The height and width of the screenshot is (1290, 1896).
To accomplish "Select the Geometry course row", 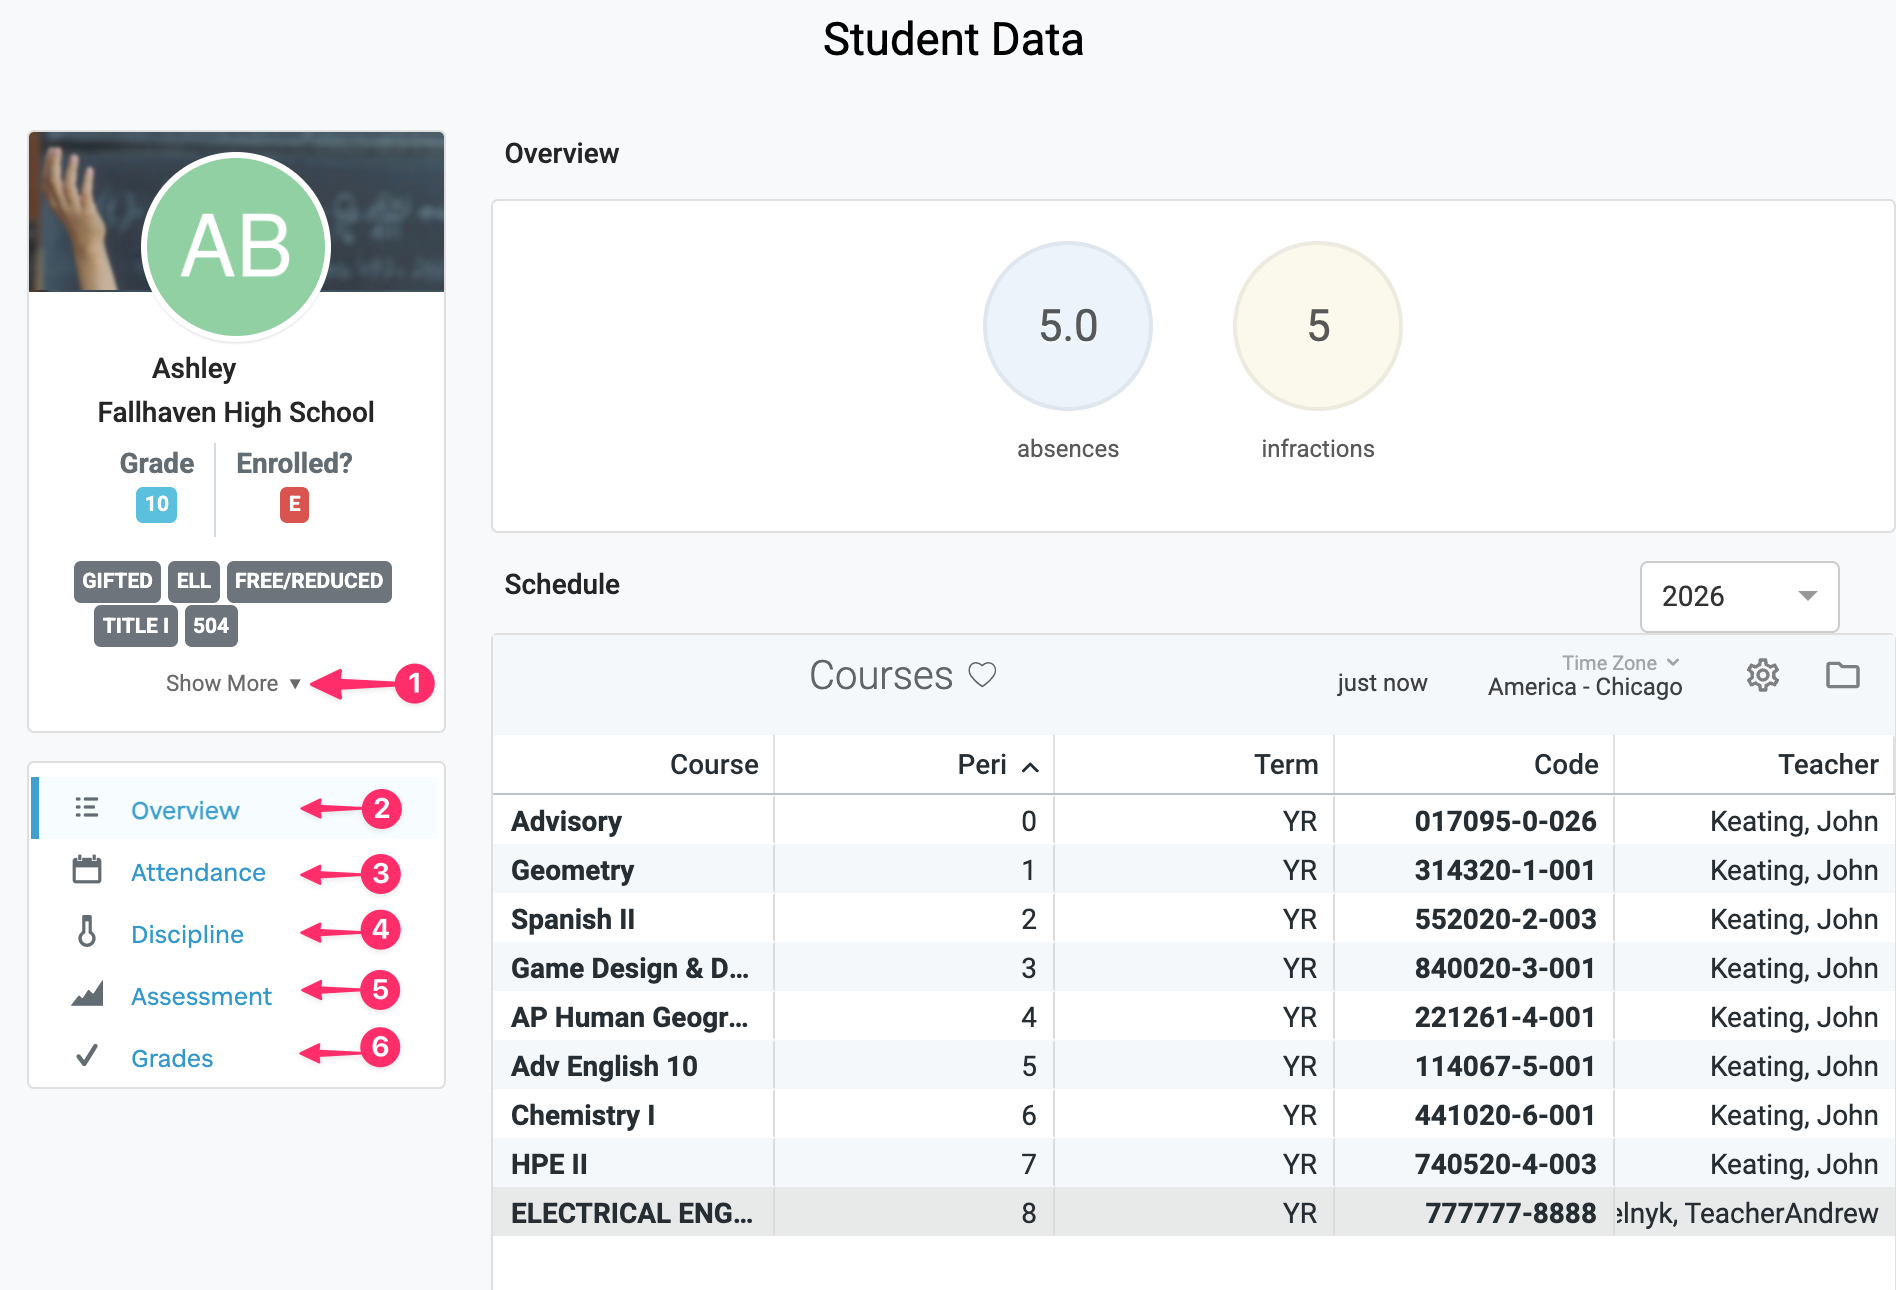I will pos(572,870).
